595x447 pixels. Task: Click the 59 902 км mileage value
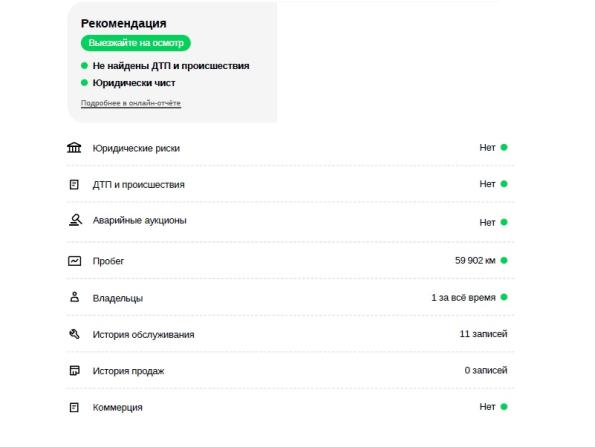pyautogui.click(x=475, y=260)
